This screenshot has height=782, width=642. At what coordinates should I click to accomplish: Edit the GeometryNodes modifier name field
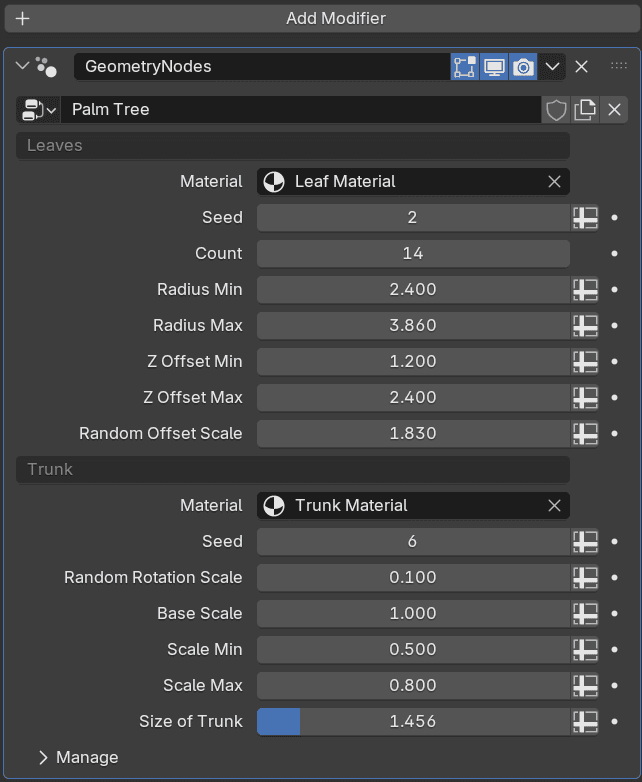point(262,66)
